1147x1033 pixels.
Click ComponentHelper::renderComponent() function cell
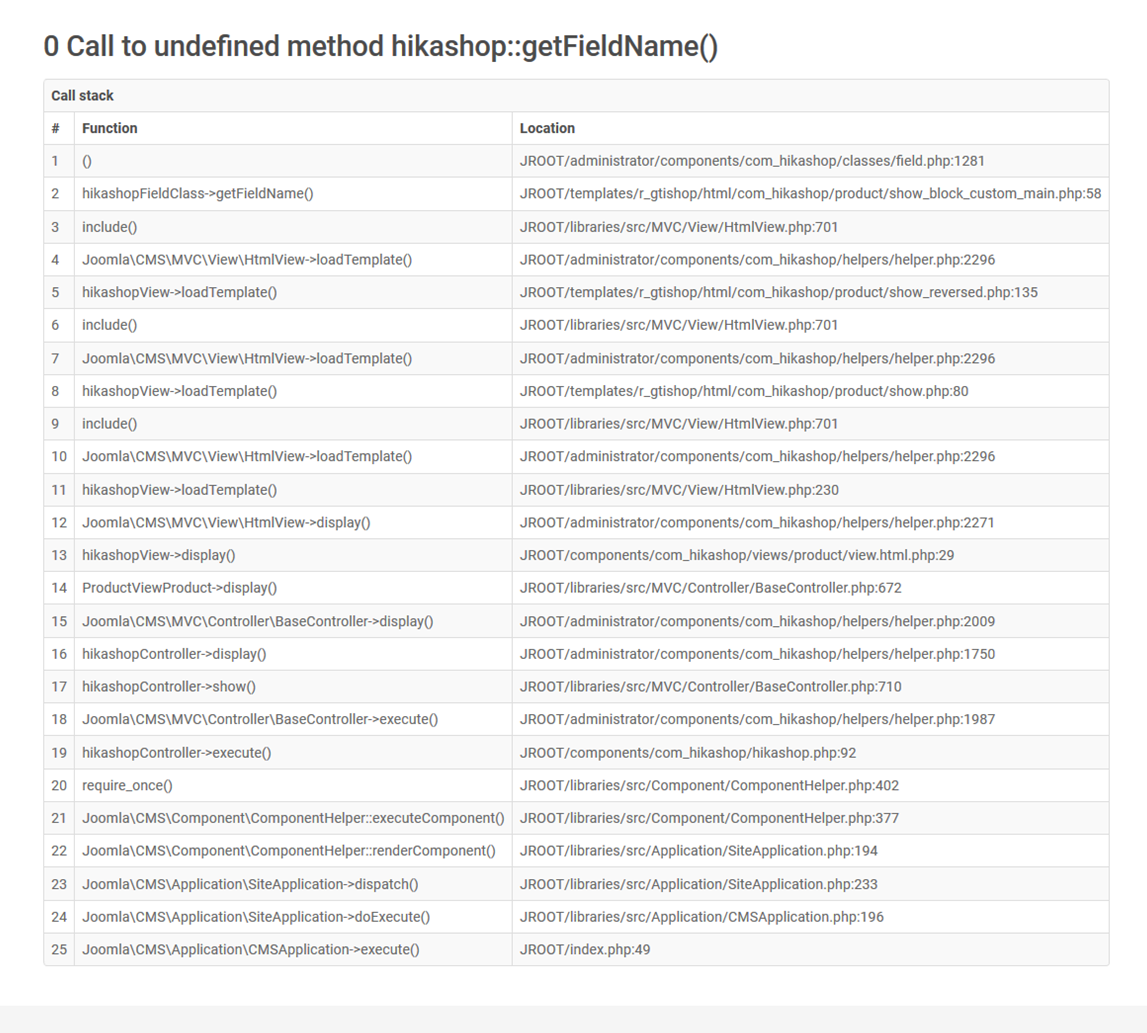pyautogui.click(x=288, y=851)
